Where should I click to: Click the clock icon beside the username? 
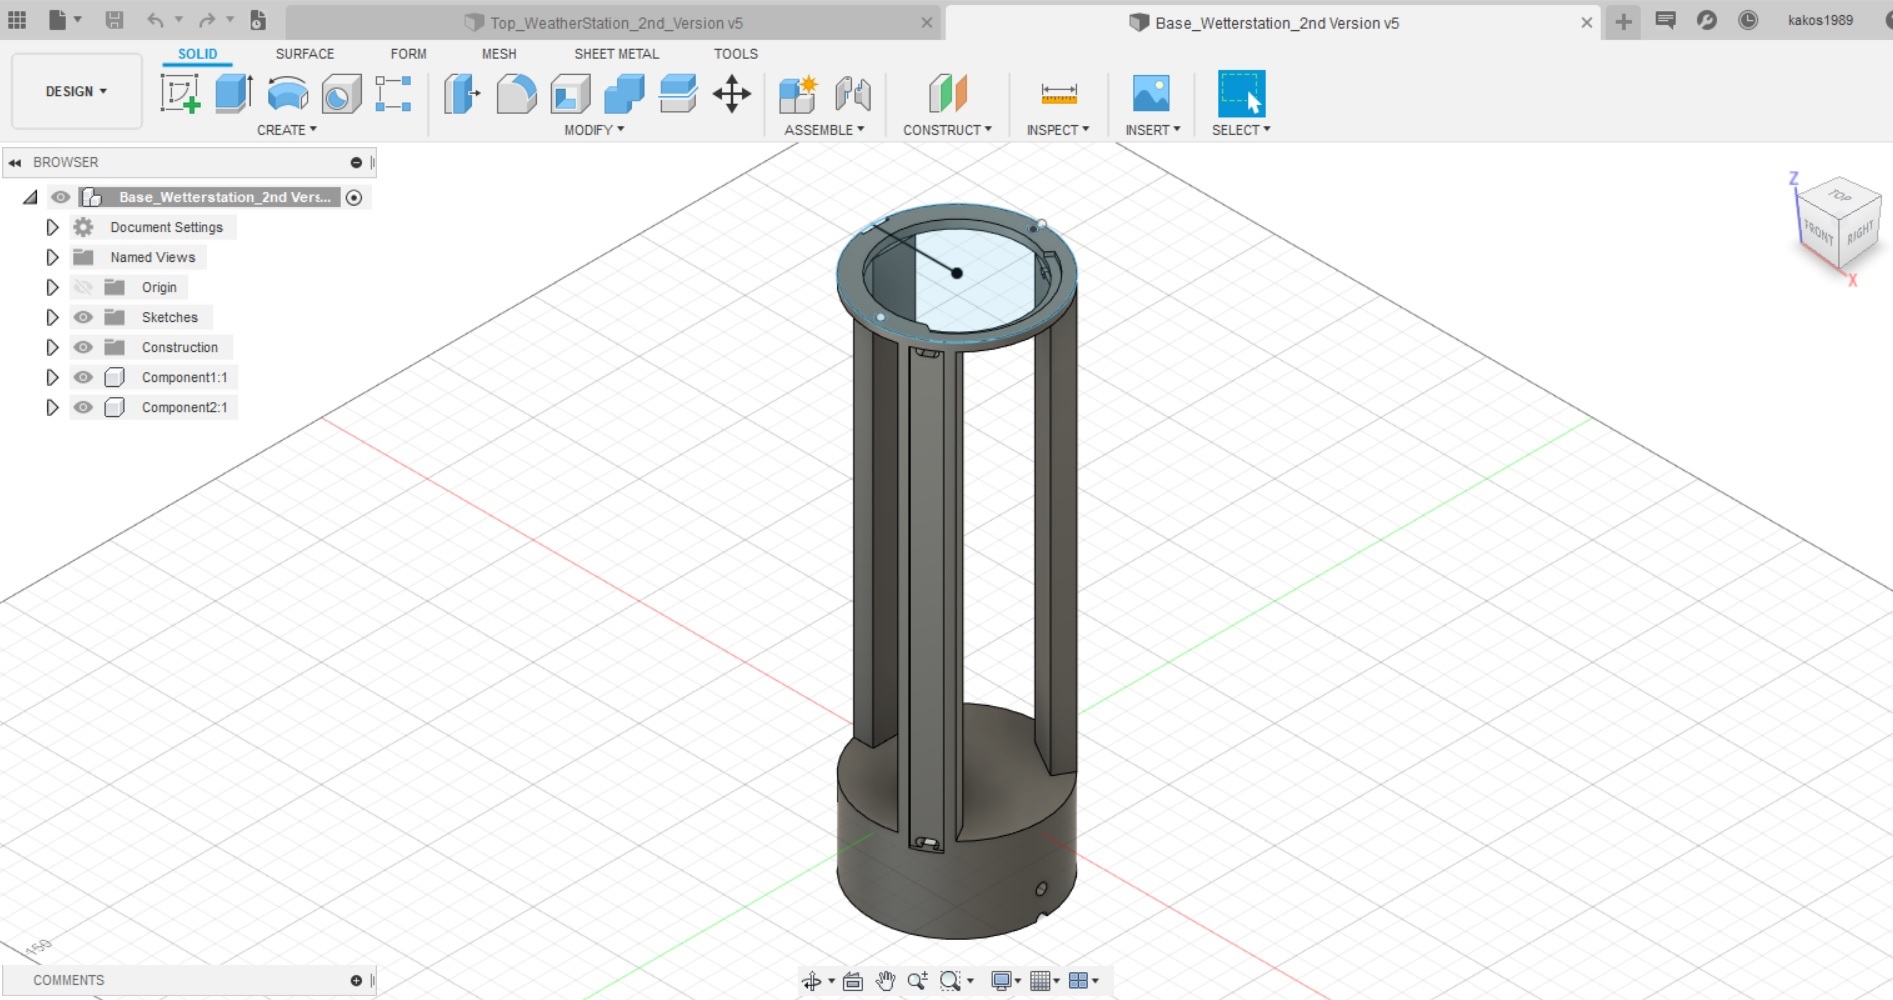[x=1748, y=20]
